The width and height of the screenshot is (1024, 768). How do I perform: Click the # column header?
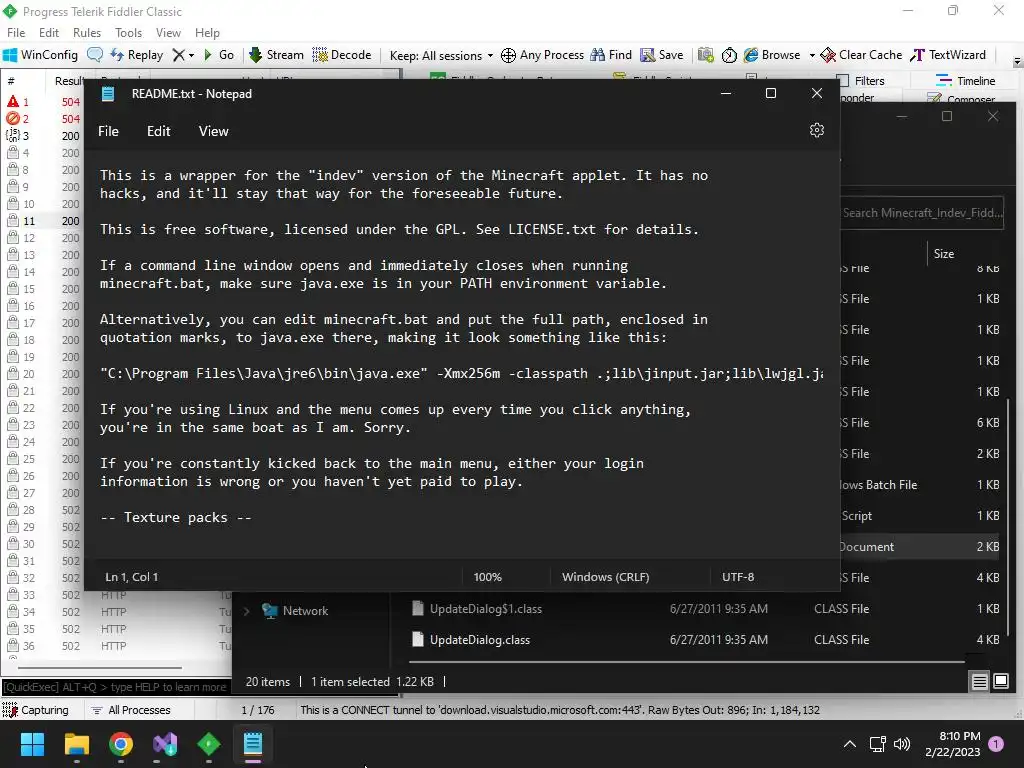[11, 81]
